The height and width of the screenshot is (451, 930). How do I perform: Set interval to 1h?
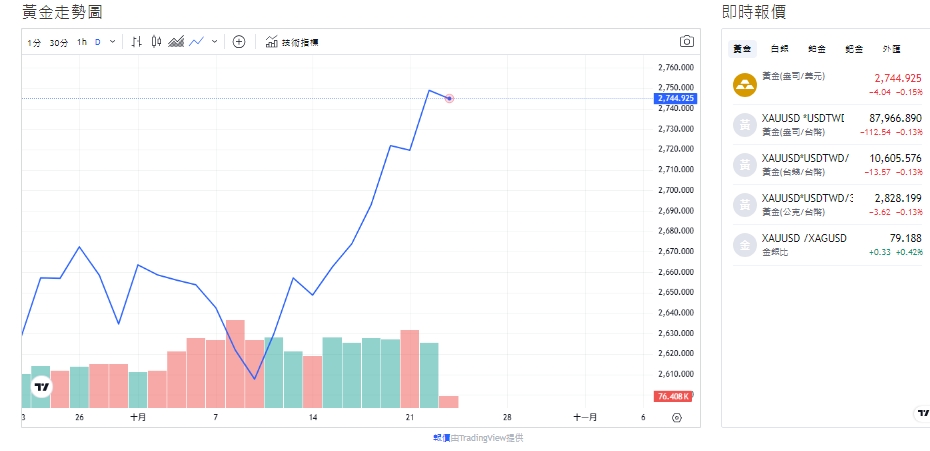pyautogui.click(x=82, y=42)
